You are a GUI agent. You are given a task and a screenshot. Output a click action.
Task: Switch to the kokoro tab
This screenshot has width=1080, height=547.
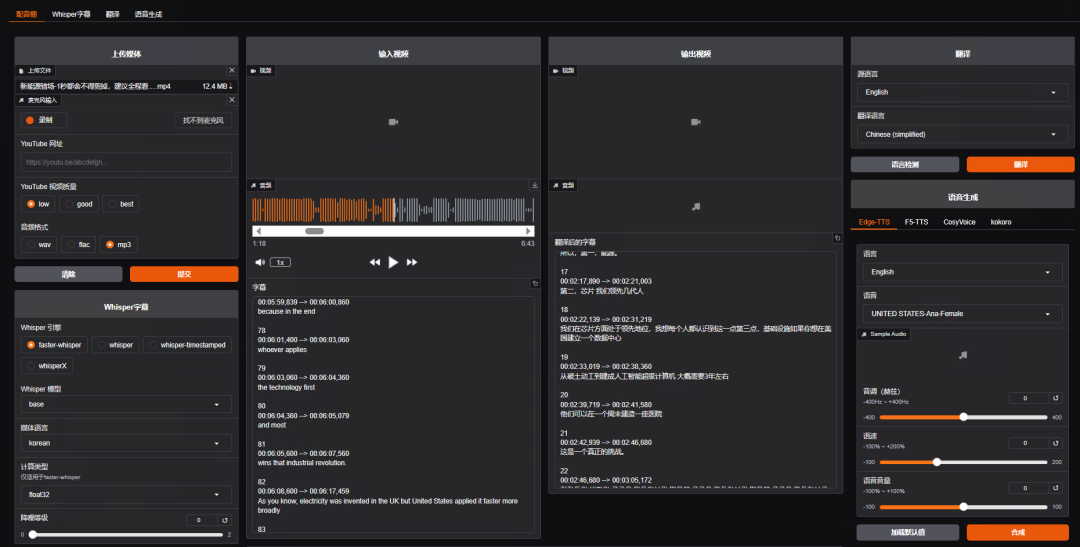pyautogui.click(x=1001, y=222)
